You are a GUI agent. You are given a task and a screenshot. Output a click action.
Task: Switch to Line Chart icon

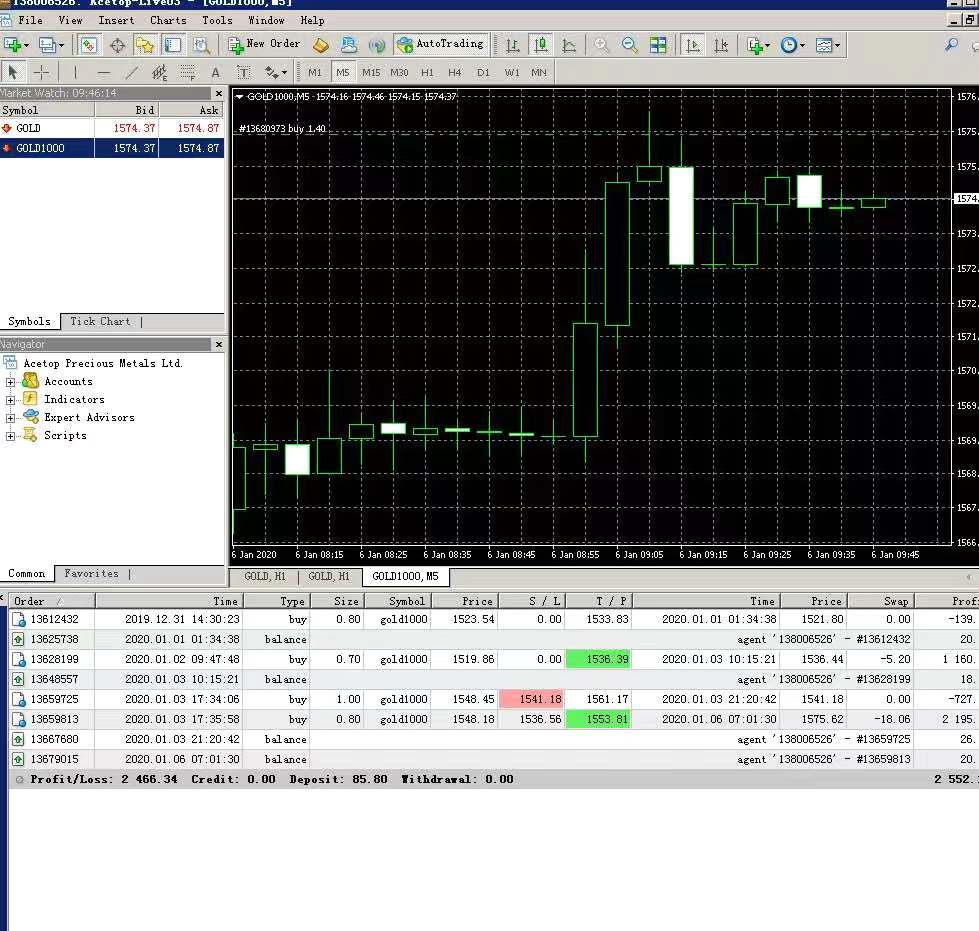click(569, 45)
